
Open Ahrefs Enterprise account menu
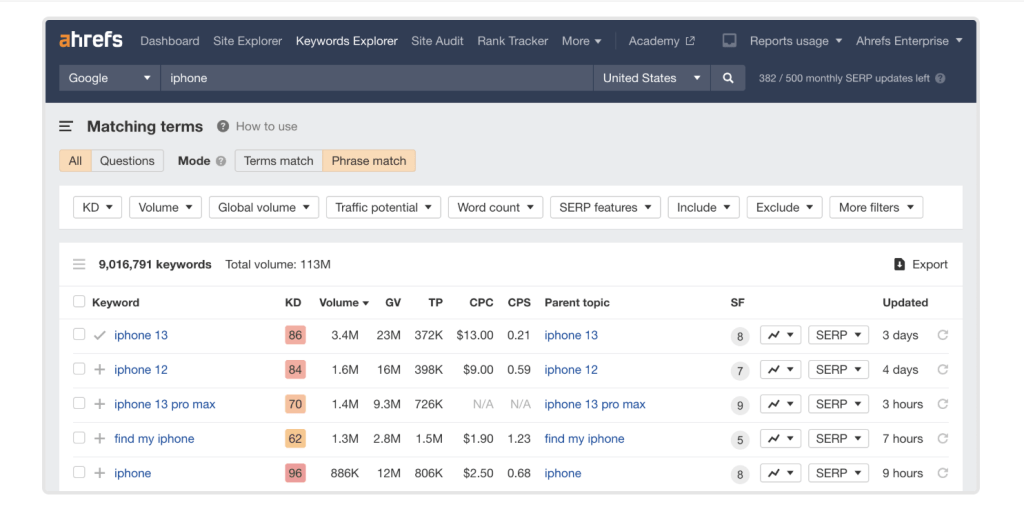(x=909, y=41)
